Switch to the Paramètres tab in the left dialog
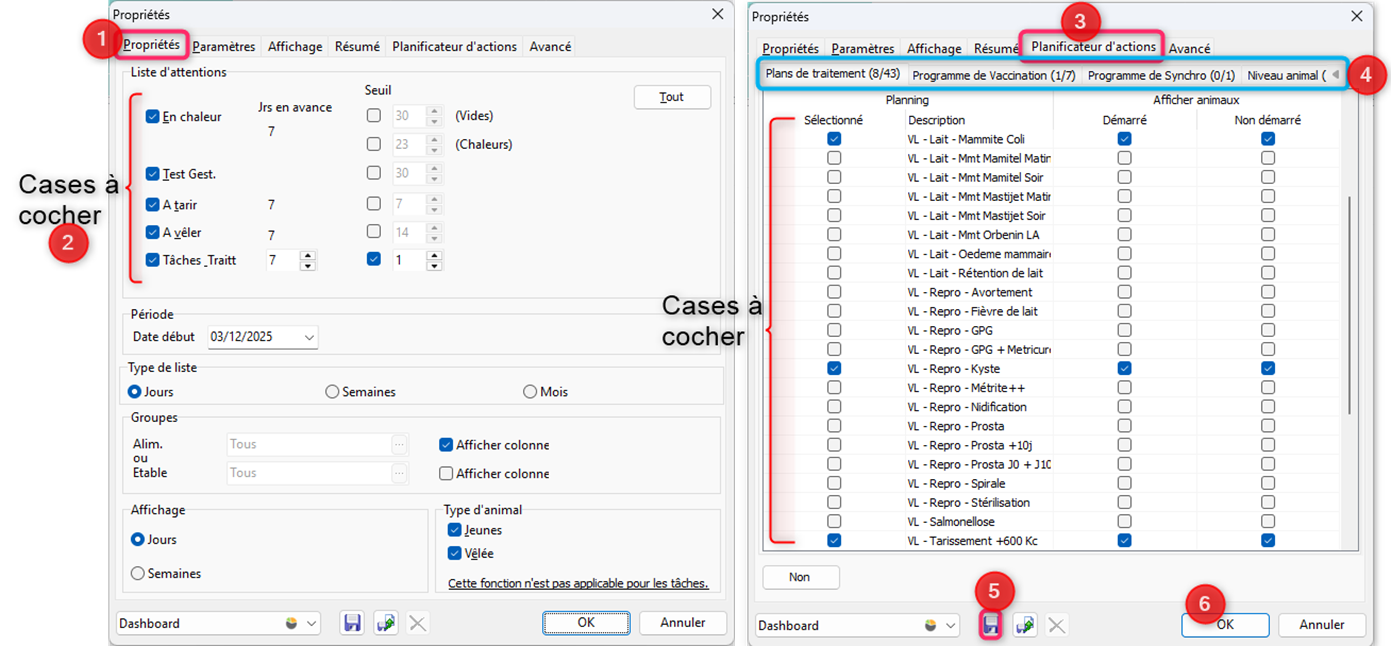Screen dimensions: 1391x646 click(223, 46)
